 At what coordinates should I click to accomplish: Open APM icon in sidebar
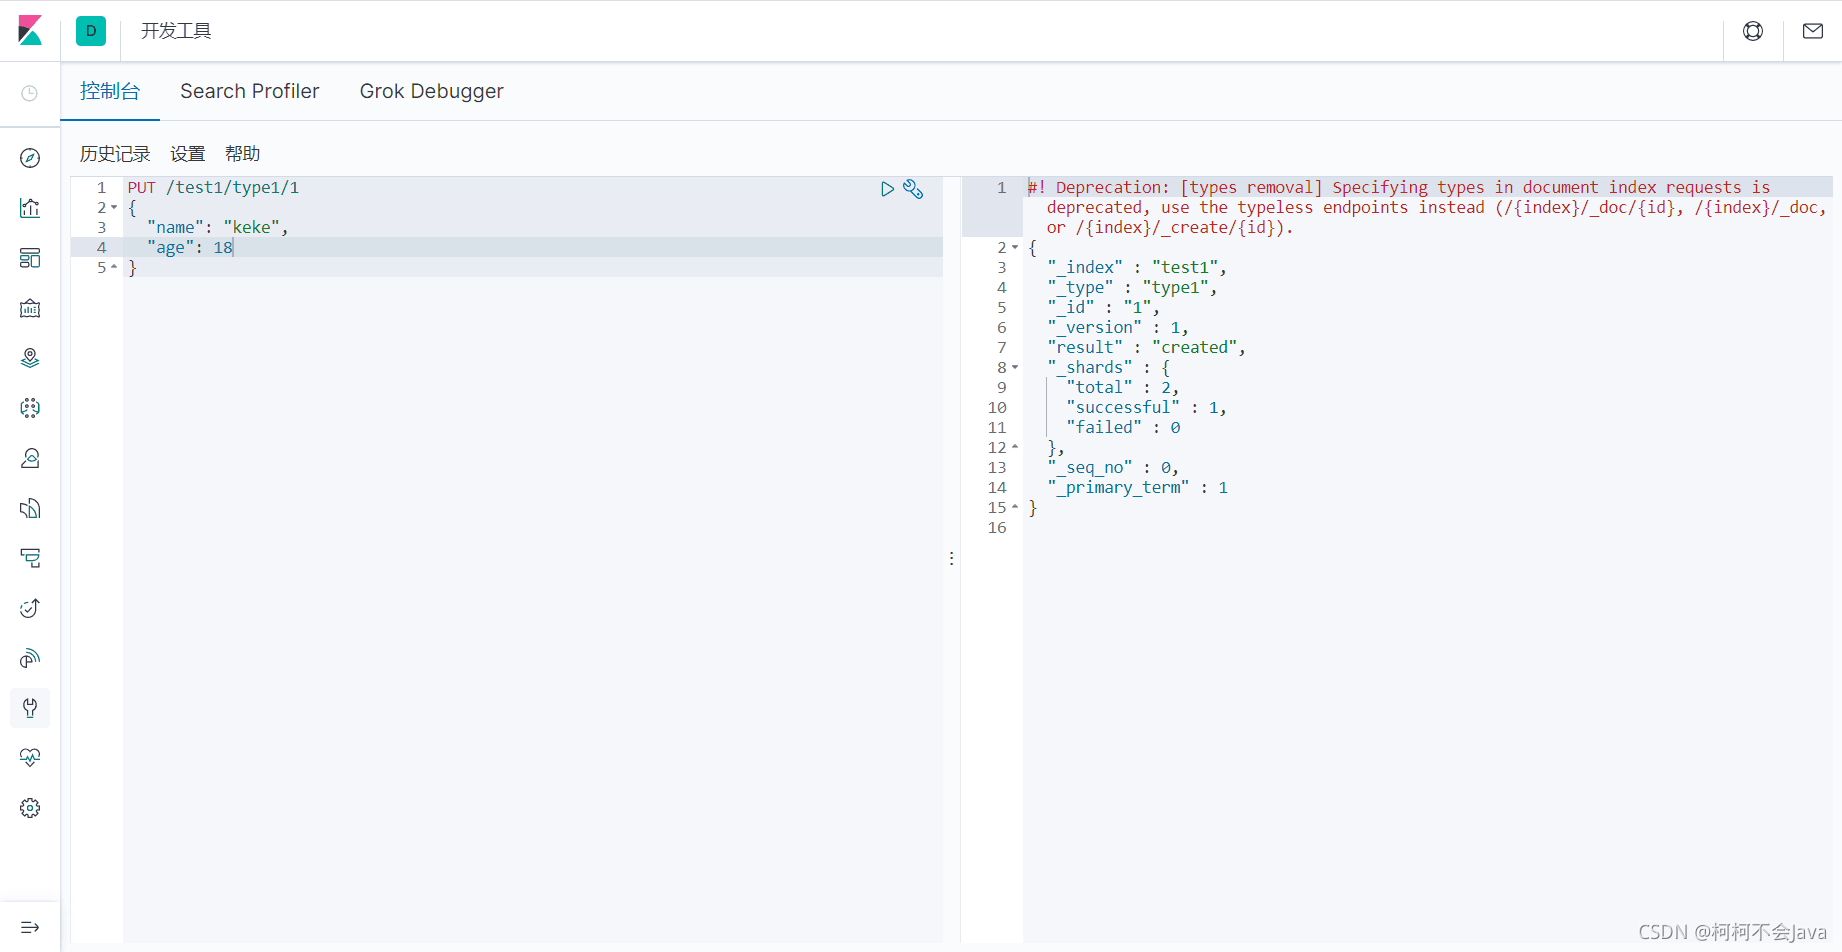click(30, 558)
